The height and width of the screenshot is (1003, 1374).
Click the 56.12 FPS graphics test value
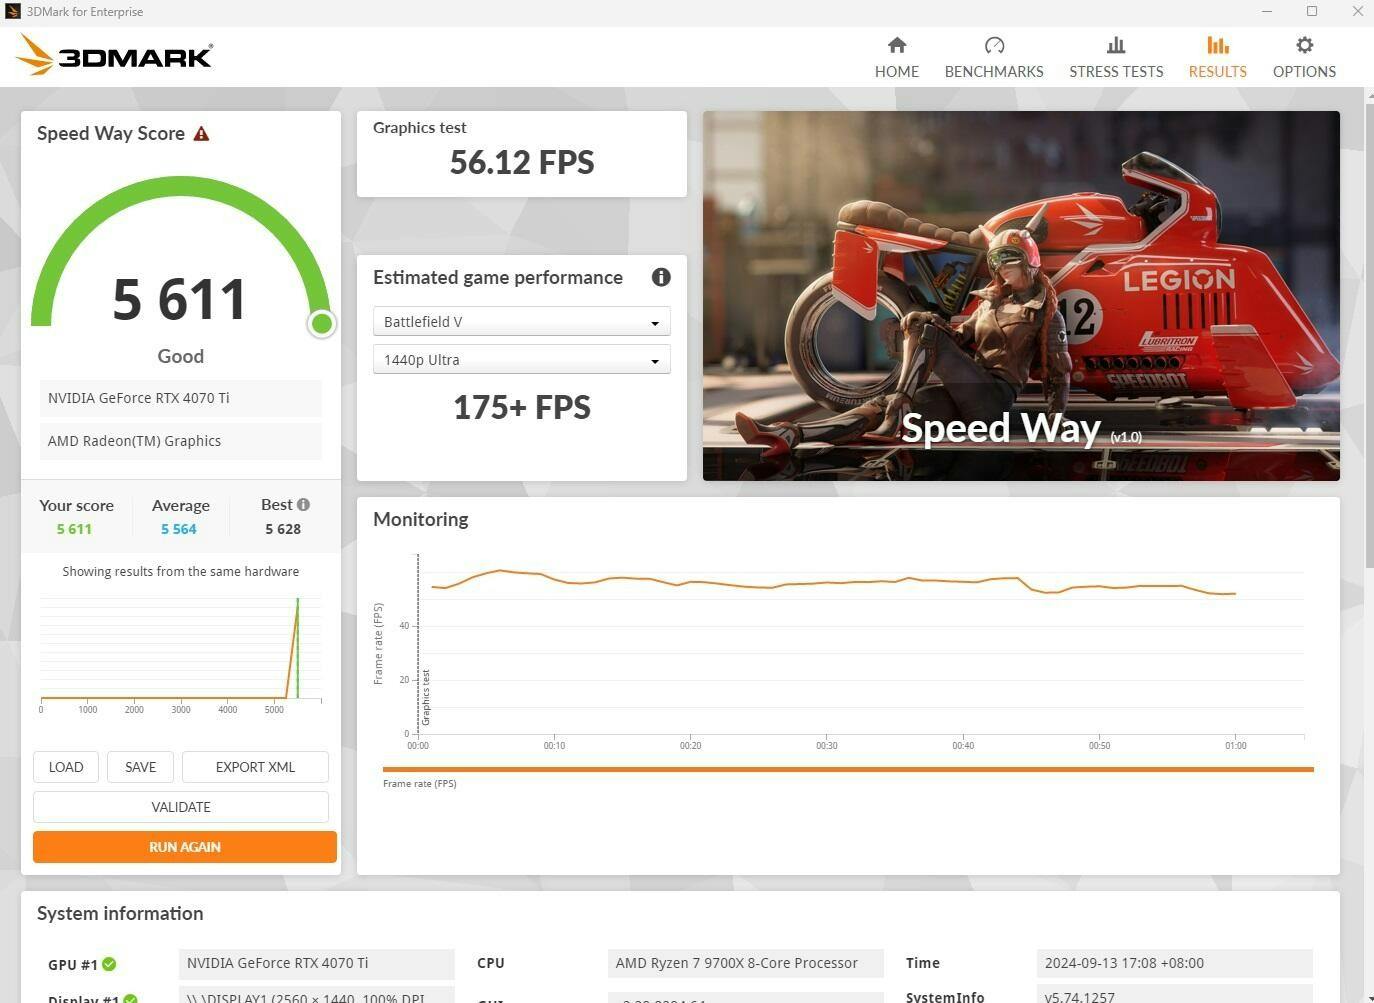522,162
